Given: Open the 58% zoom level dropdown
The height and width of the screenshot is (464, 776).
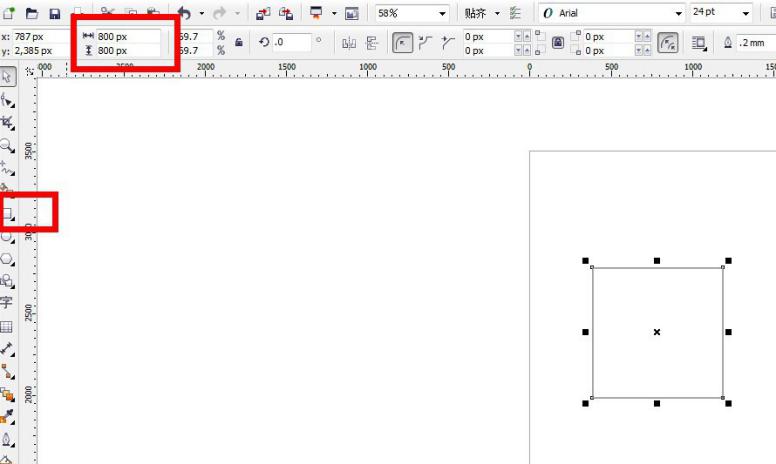Looking at the screenshot, I should click(x=442, y=14).
